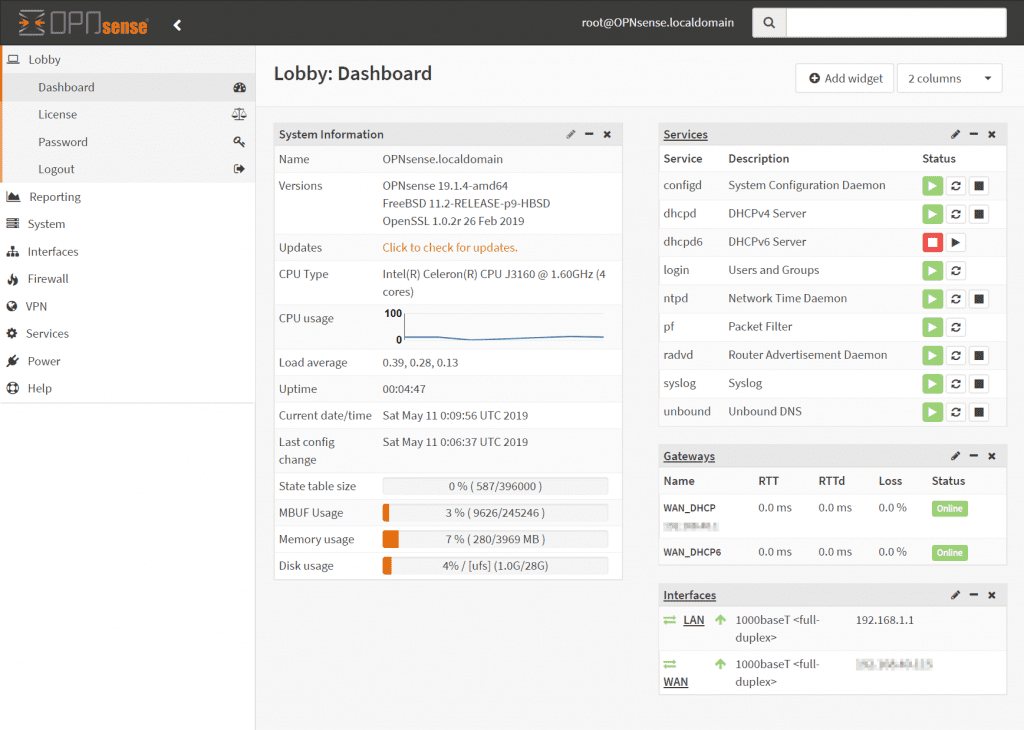
Task: Start the dhcpd6 service
Action: [955, 242]
